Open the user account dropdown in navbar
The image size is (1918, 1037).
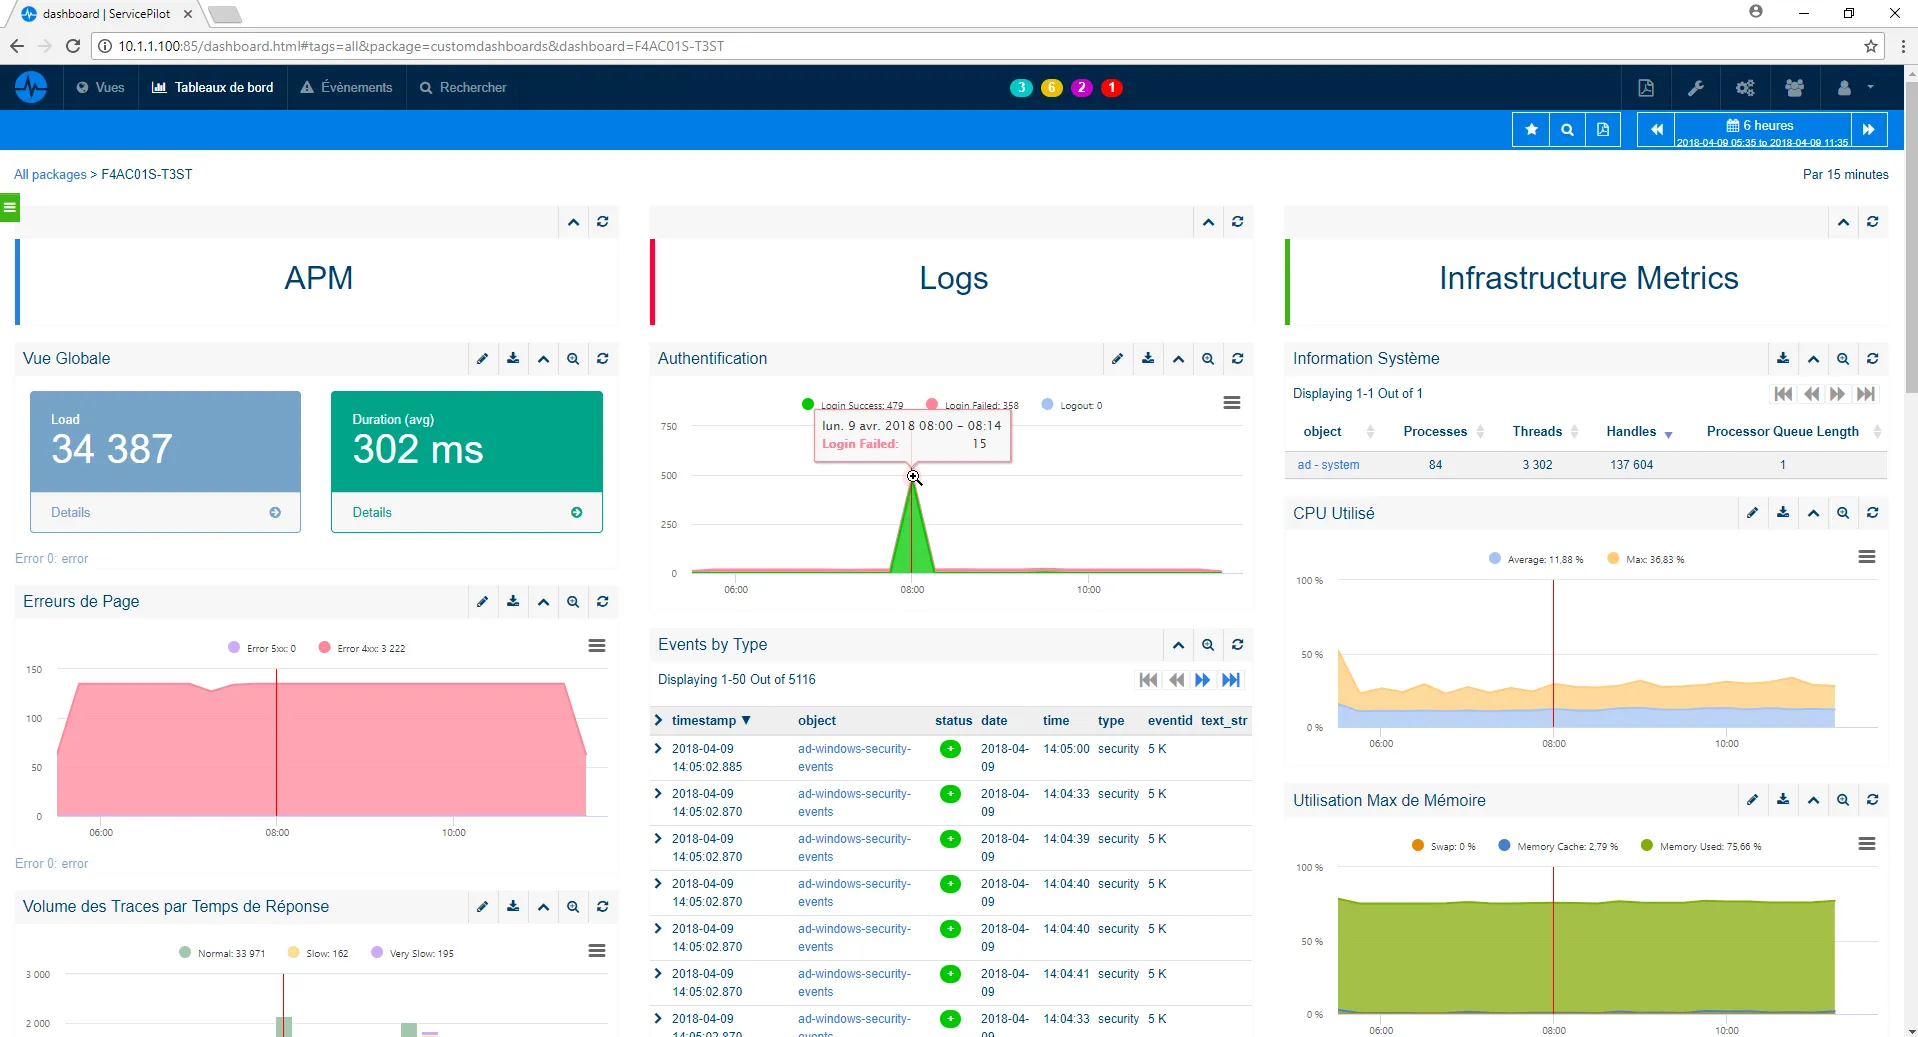(1854, 88)
